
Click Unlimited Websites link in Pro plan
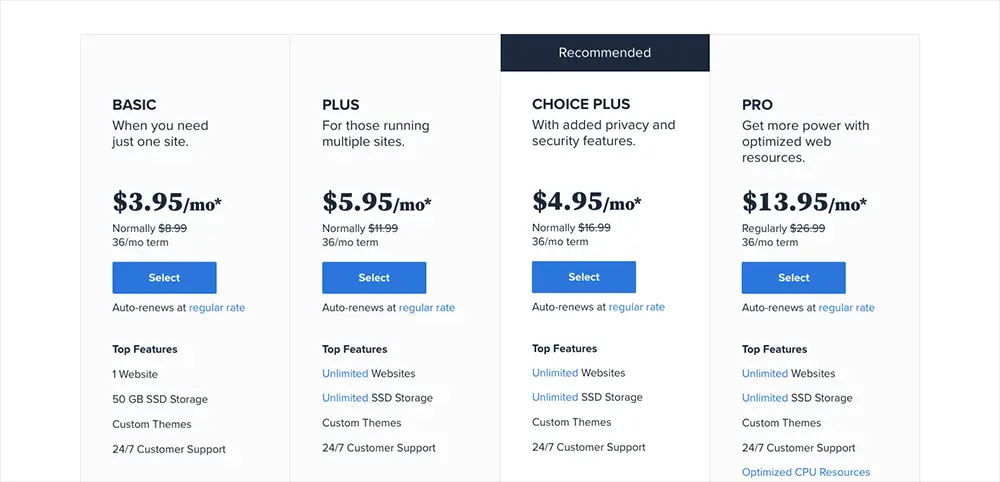(x=765, y=374)
